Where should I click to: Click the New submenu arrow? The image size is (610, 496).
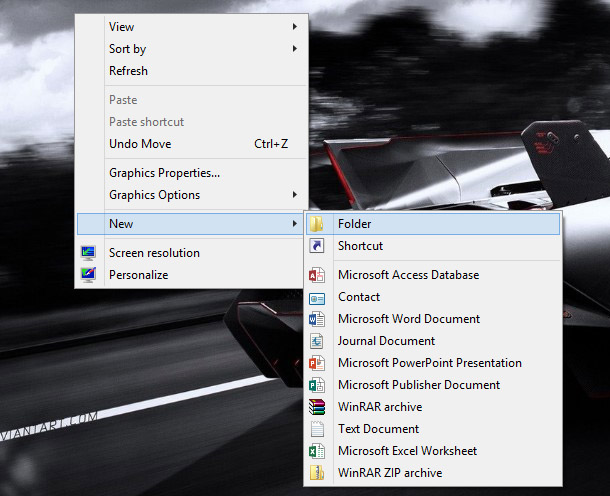coord(294,224)
